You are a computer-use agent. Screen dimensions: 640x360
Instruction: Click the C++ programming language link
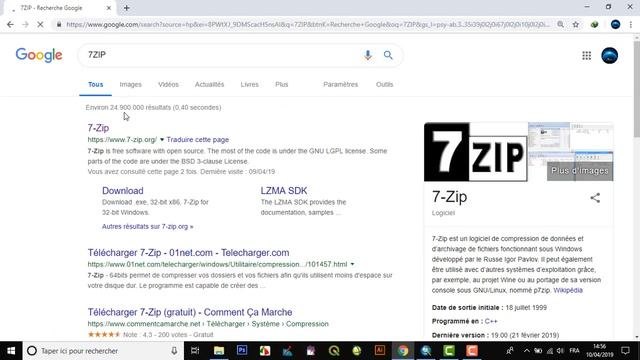tap(491, 321)
